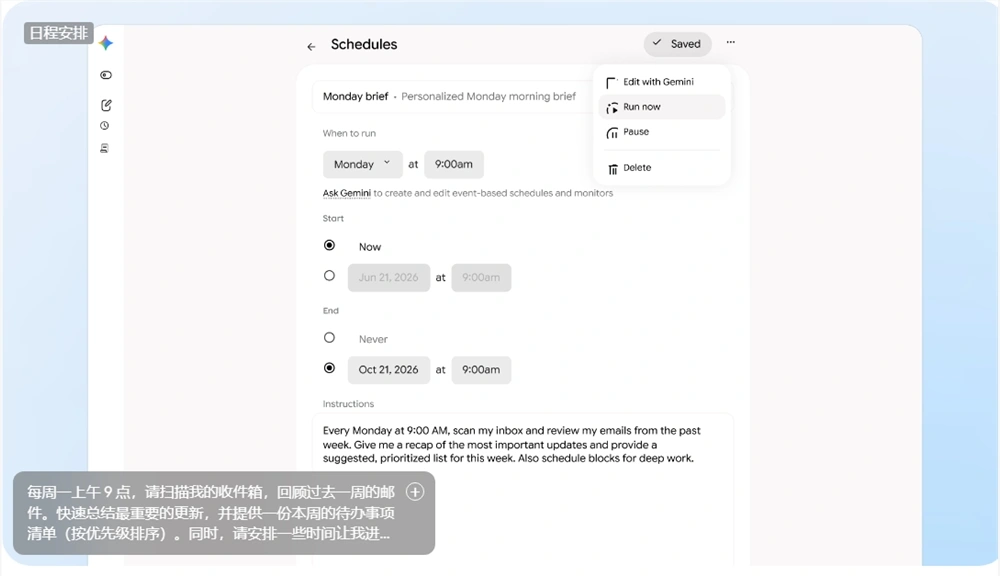Open the three-dot more options menu
Viewport: 1000px width, 576px height.
(731, 42)
